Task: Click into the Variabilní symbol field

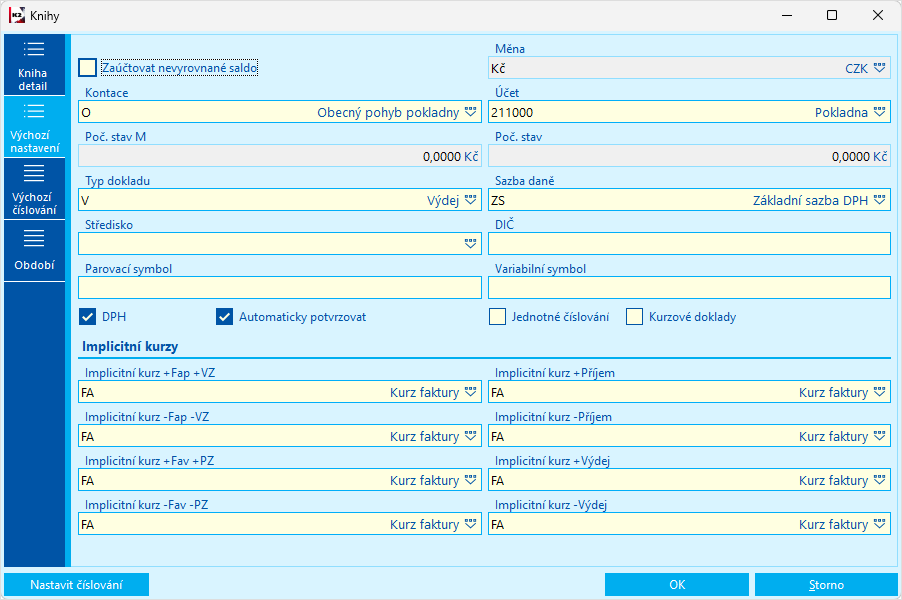Action: click(688, 288)
